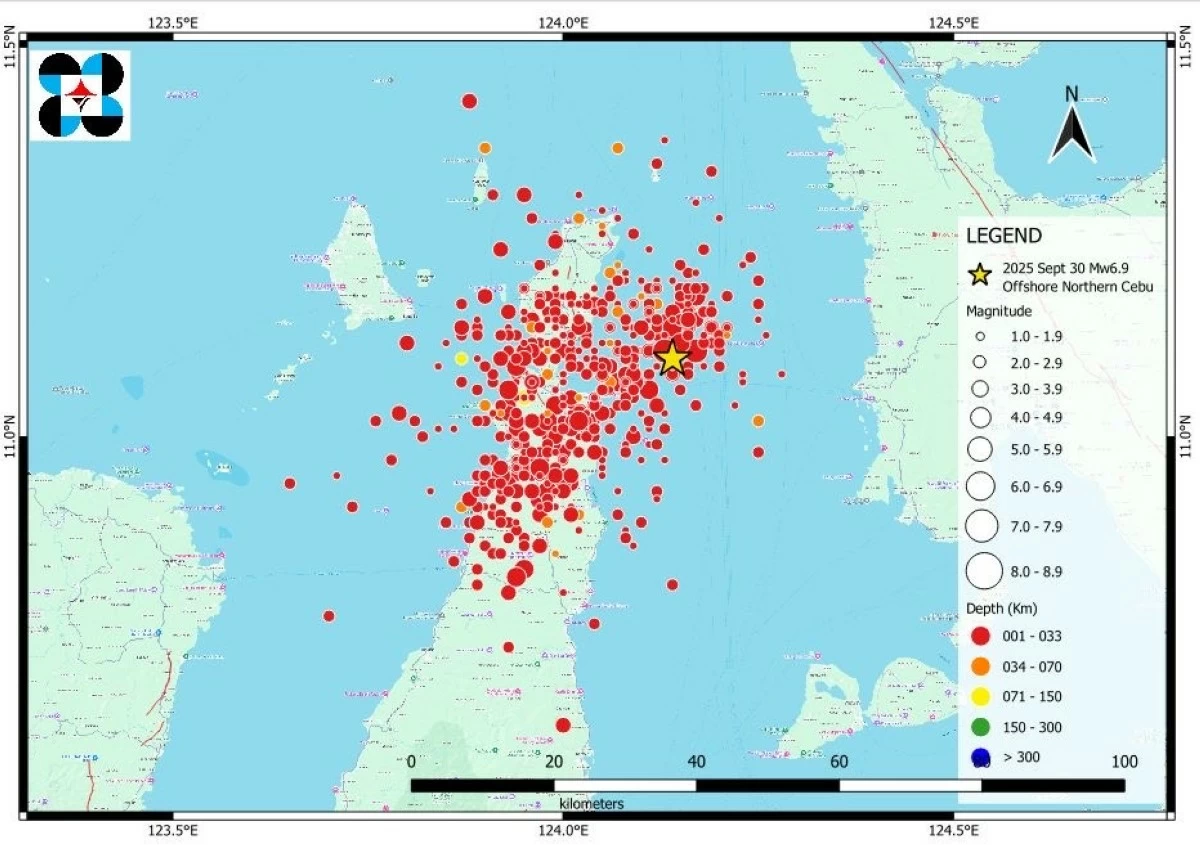Click the 'kilometers' scale bar label

pos(592,804)
